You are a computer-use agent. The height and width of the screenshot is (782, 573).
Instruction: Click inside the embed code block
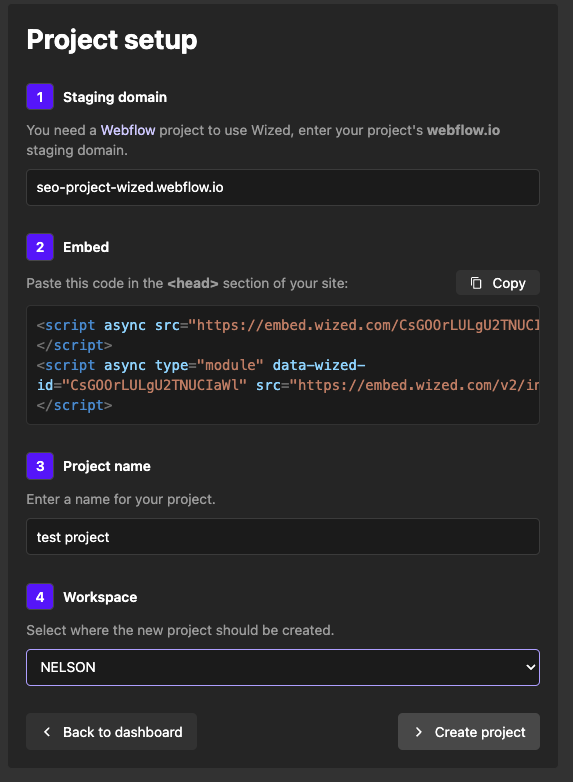[283, 365]
